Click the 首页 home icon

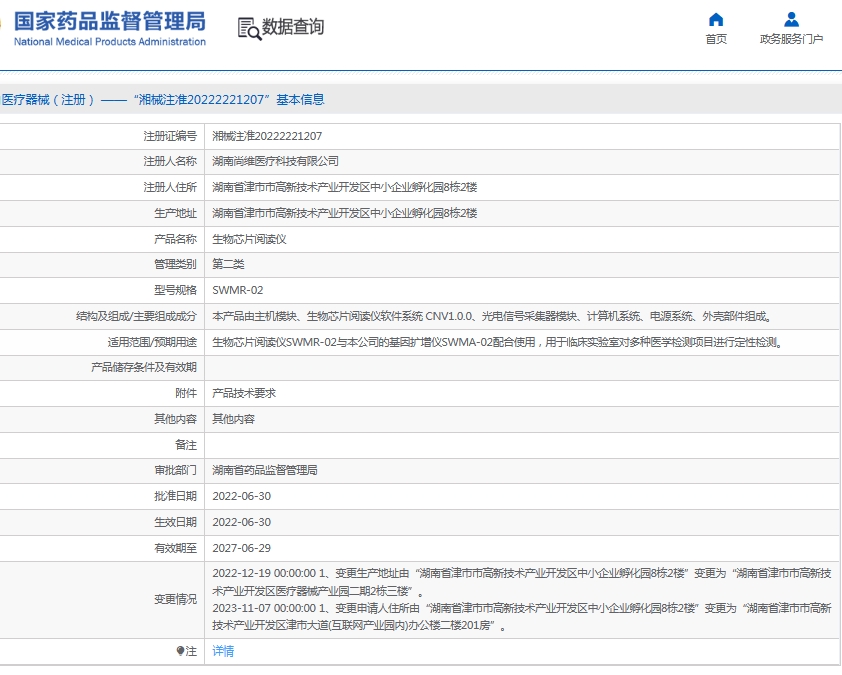point(716,20)
